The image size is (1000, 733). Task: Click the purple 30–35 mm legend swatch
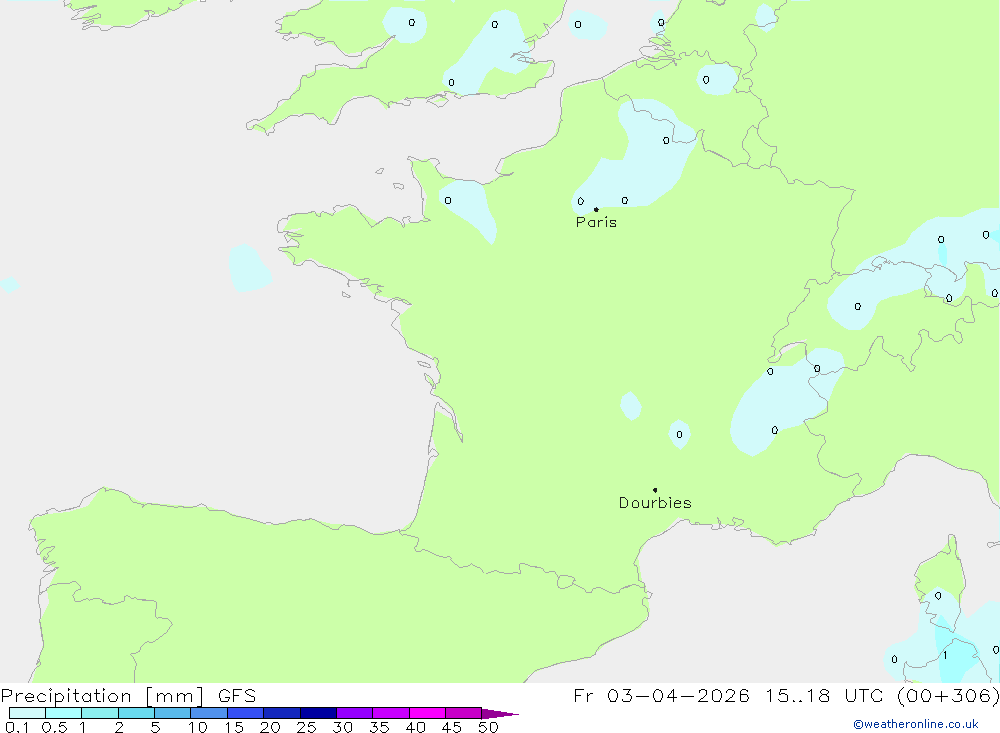pyautogui.click(x=355, y=713)
